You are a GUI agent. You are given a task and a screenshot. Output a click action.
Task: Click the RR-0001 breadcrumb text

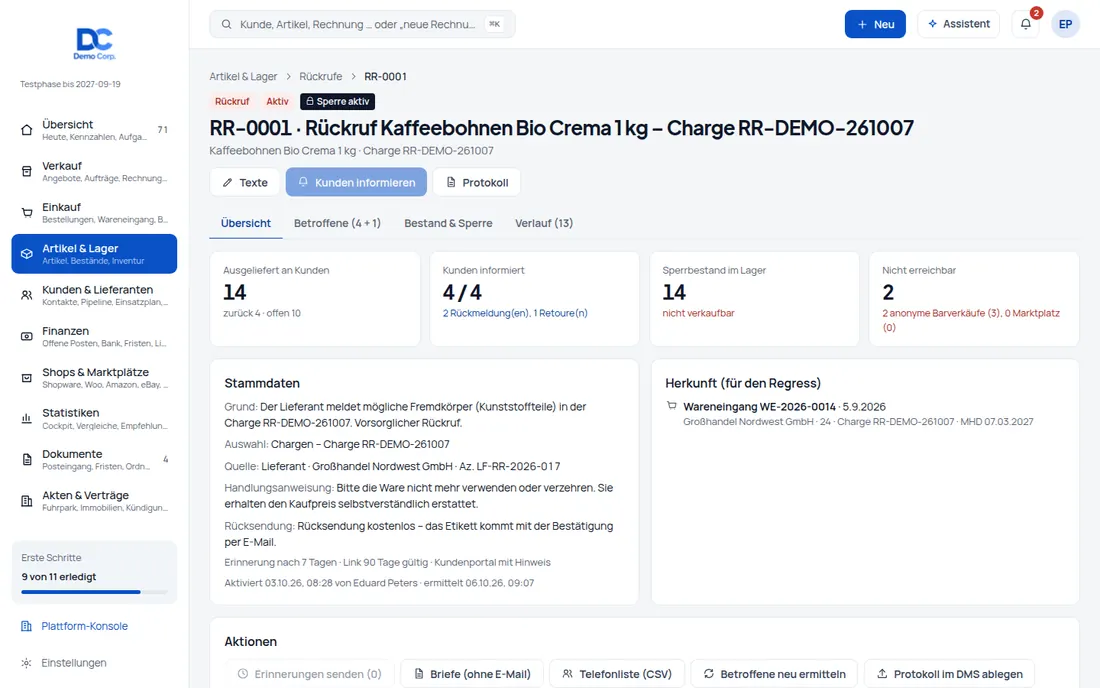[385, 76]
